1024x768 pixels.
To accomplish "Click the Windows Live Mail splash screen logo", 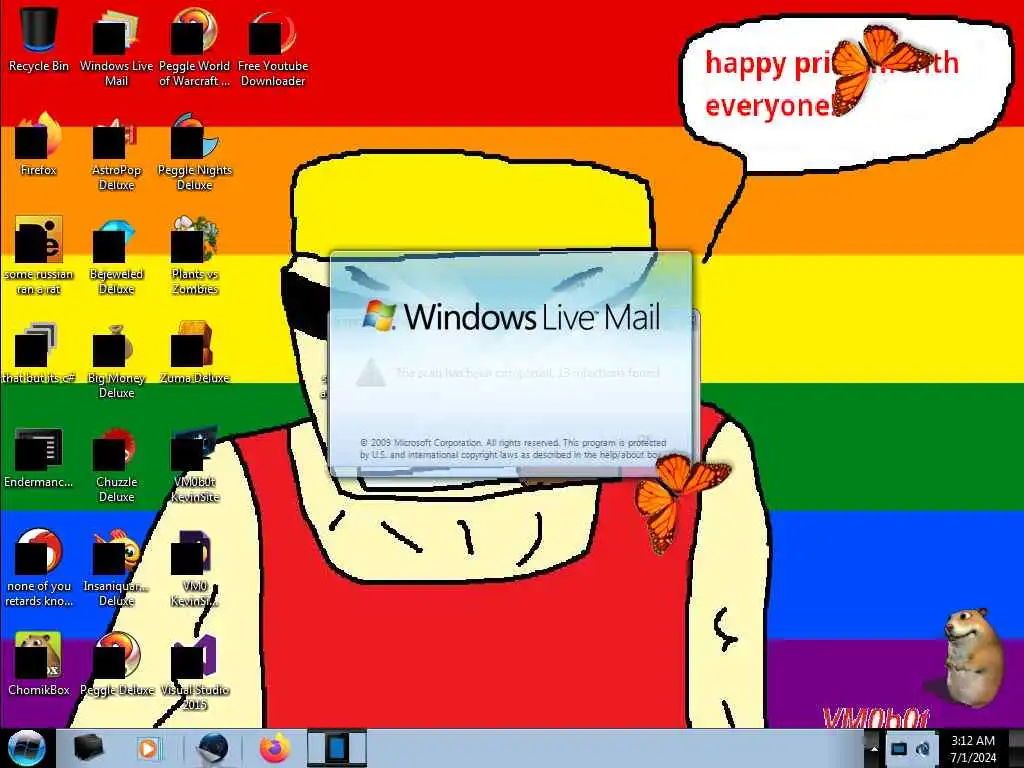I will 511,316.
